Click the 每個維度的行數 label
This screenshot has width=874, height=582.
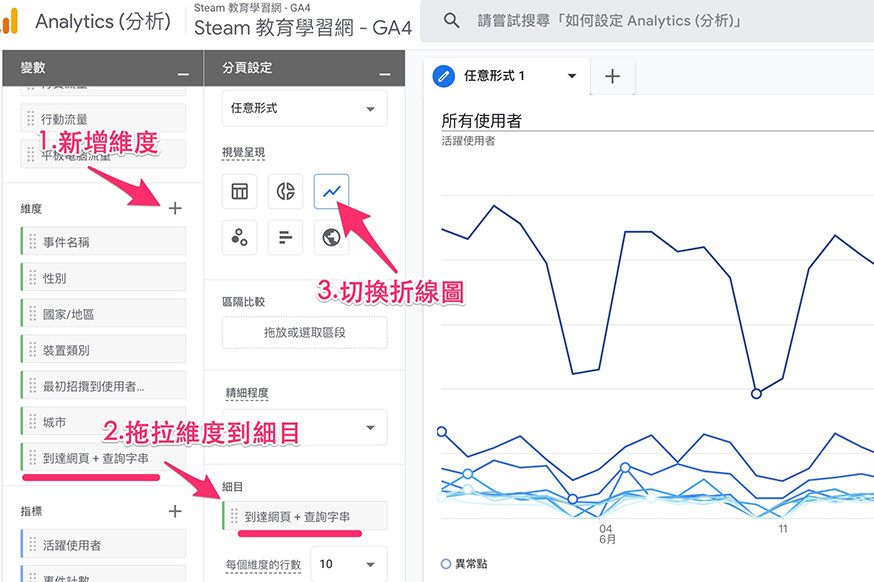coord(263,565)
